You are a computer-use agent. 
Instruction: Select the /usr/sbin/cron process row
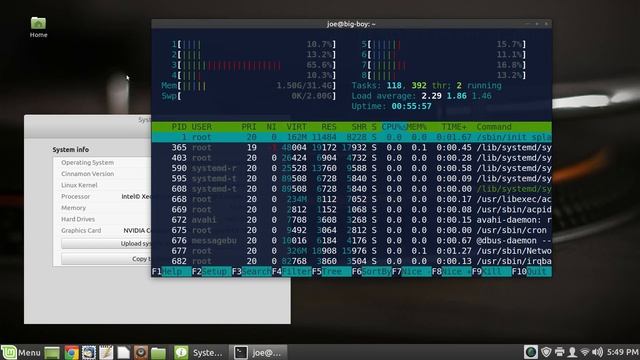point(351,230)
